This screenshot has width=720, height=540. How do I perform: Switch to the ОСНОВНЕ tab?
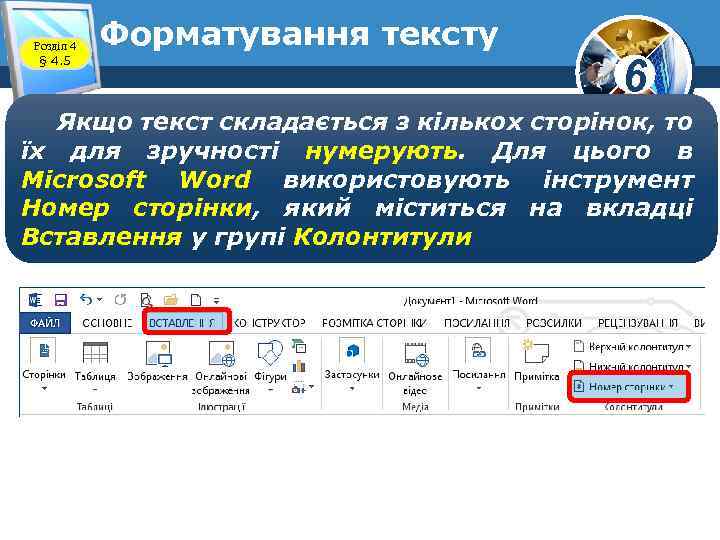(x=107, y=323)
